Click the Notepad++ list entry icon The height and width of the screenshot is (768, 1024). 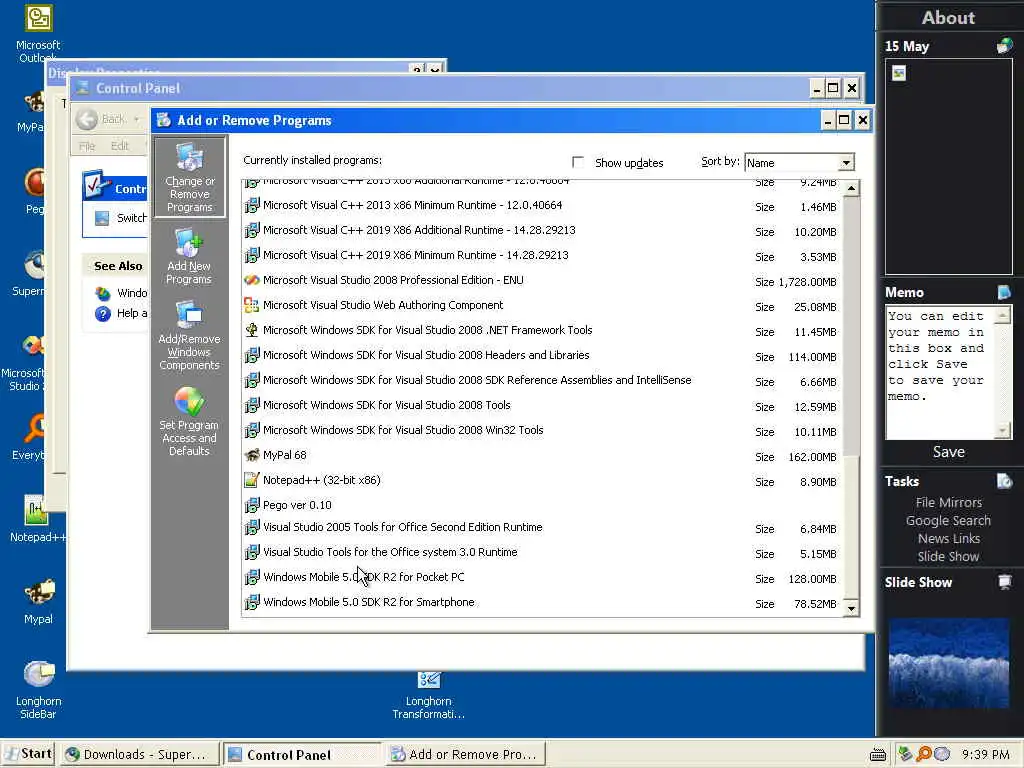pos(251,480)
